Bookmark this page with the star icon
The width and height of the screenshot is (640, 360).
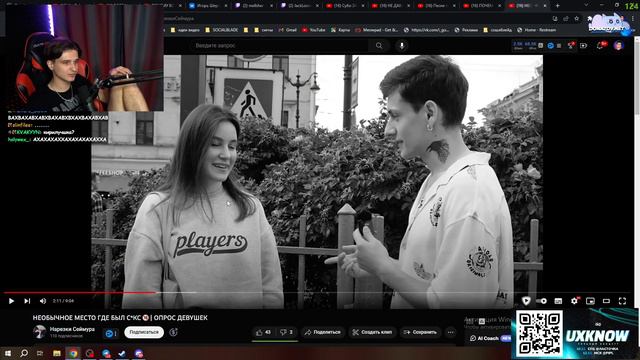pyautogui.click(x=576, y=18)
